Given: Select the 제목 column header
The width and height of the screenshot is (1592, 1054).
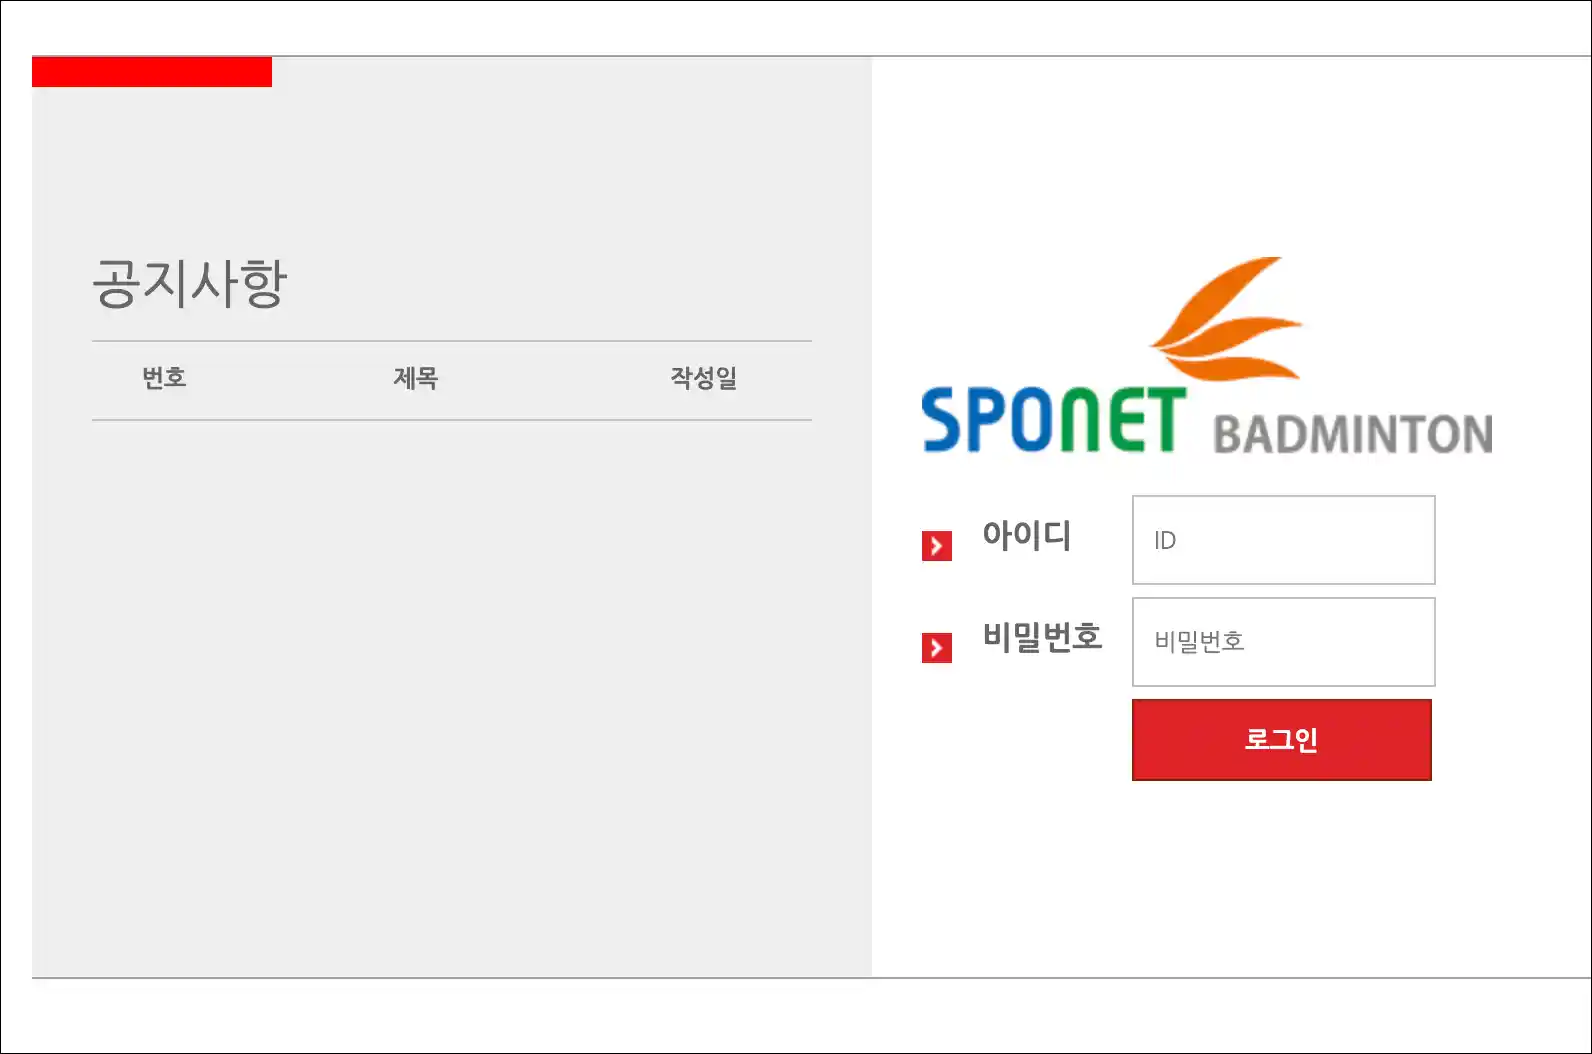Looking at the screenshot, I should (415, 378).
